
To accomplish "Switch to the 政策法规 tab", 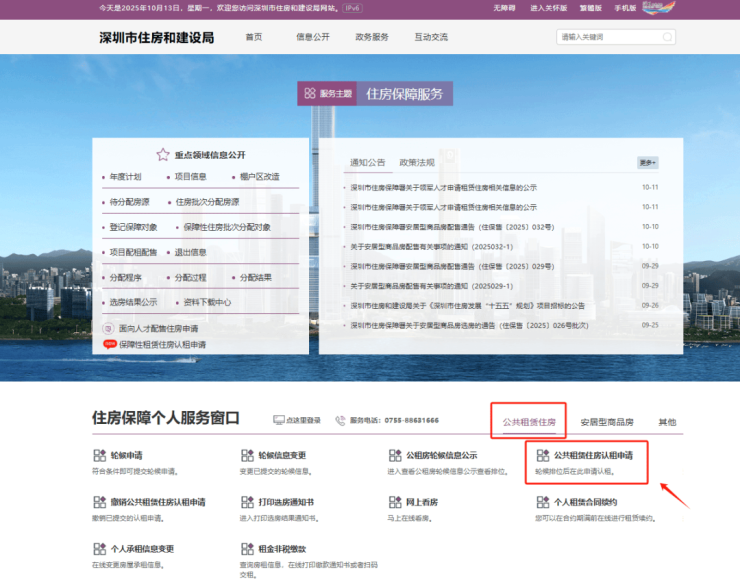I will pos(416,162).
